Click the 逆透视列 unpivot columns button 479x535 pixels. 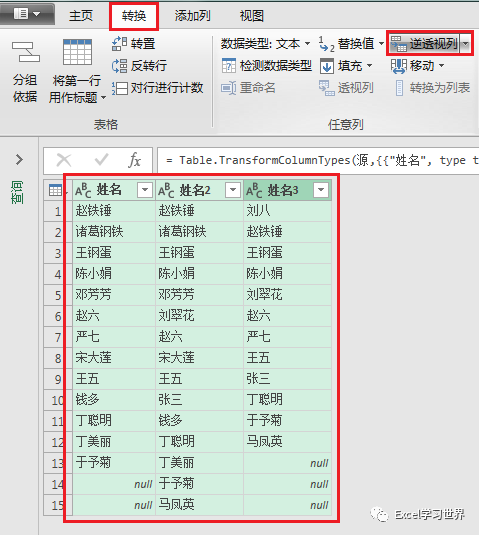pos(424,44)
